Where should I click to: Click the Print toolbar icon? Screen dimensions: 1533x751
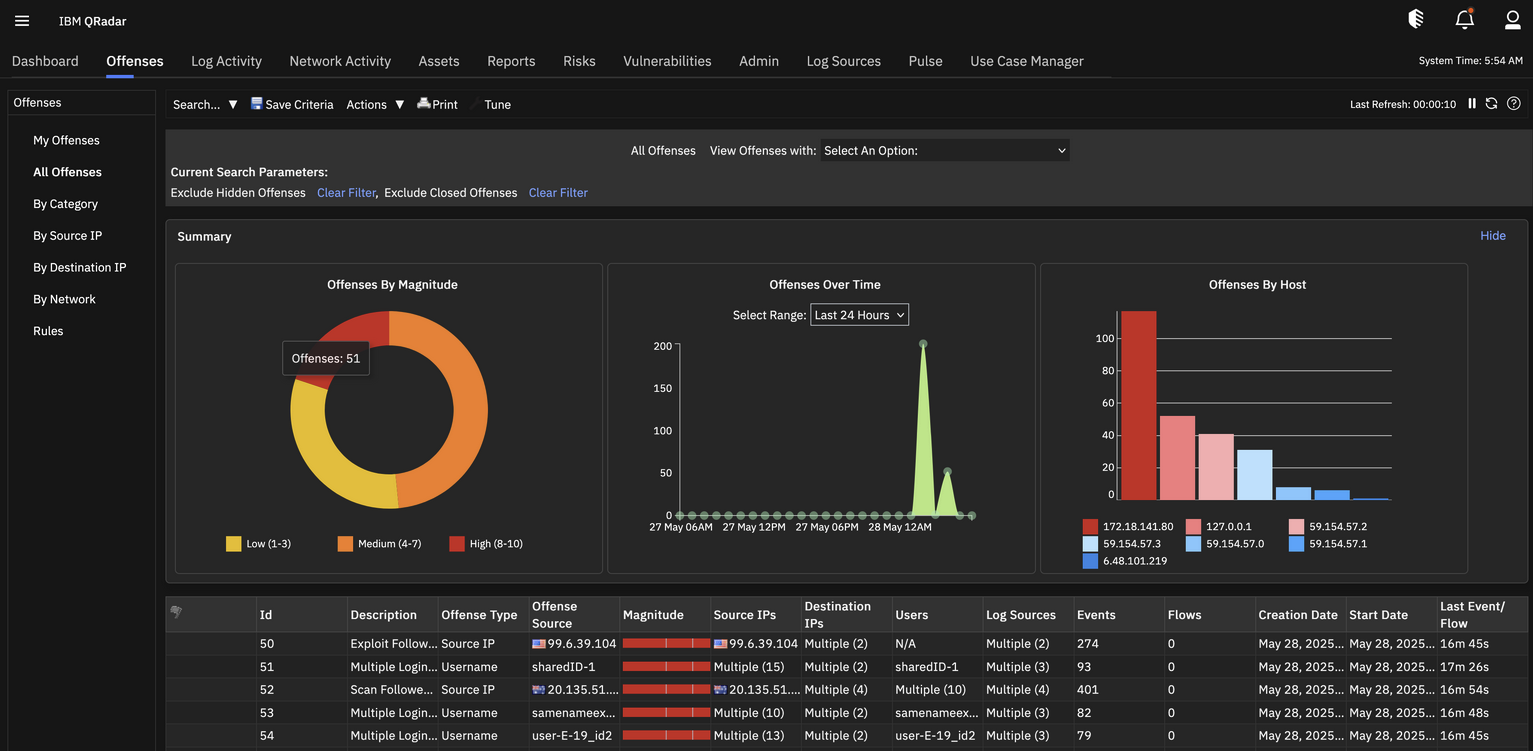tap(424, 103)
